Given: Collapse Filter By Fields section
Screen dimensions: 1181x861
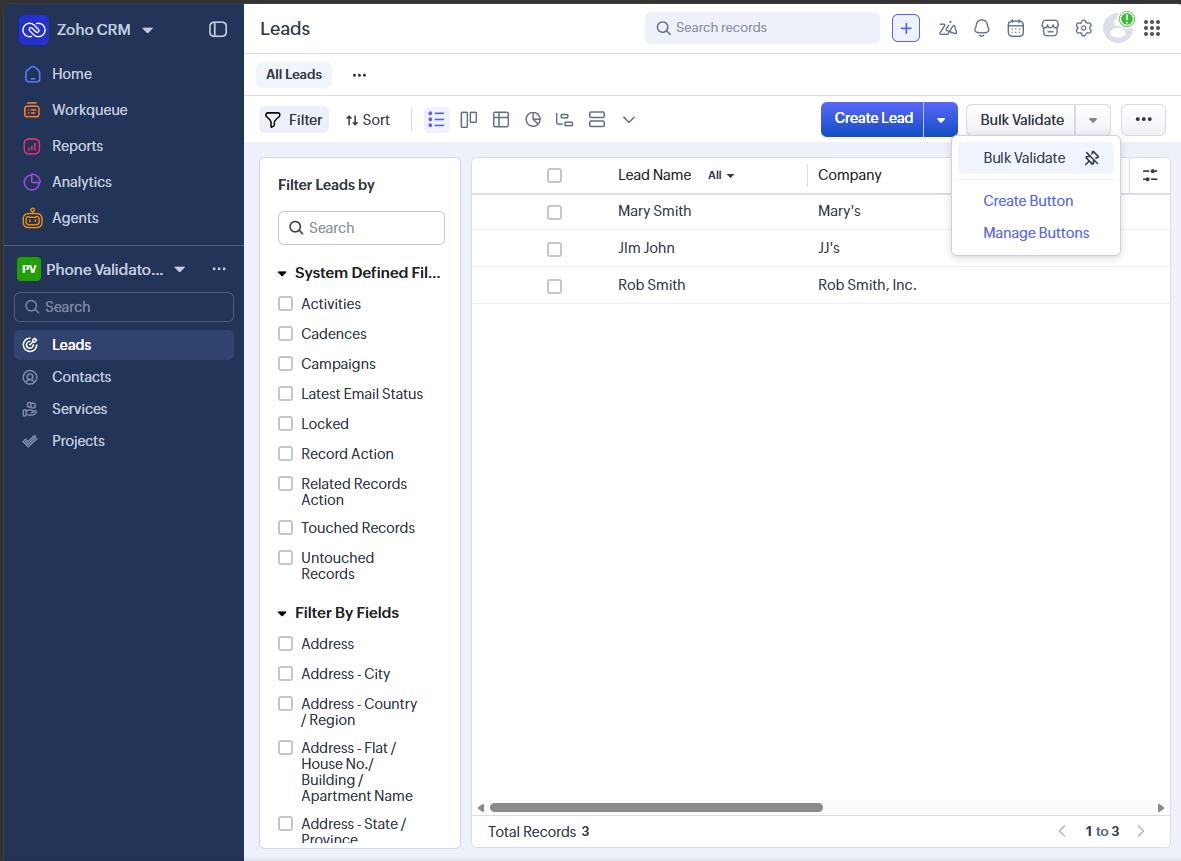Looking at the screenshot, I should click(282, 614).
